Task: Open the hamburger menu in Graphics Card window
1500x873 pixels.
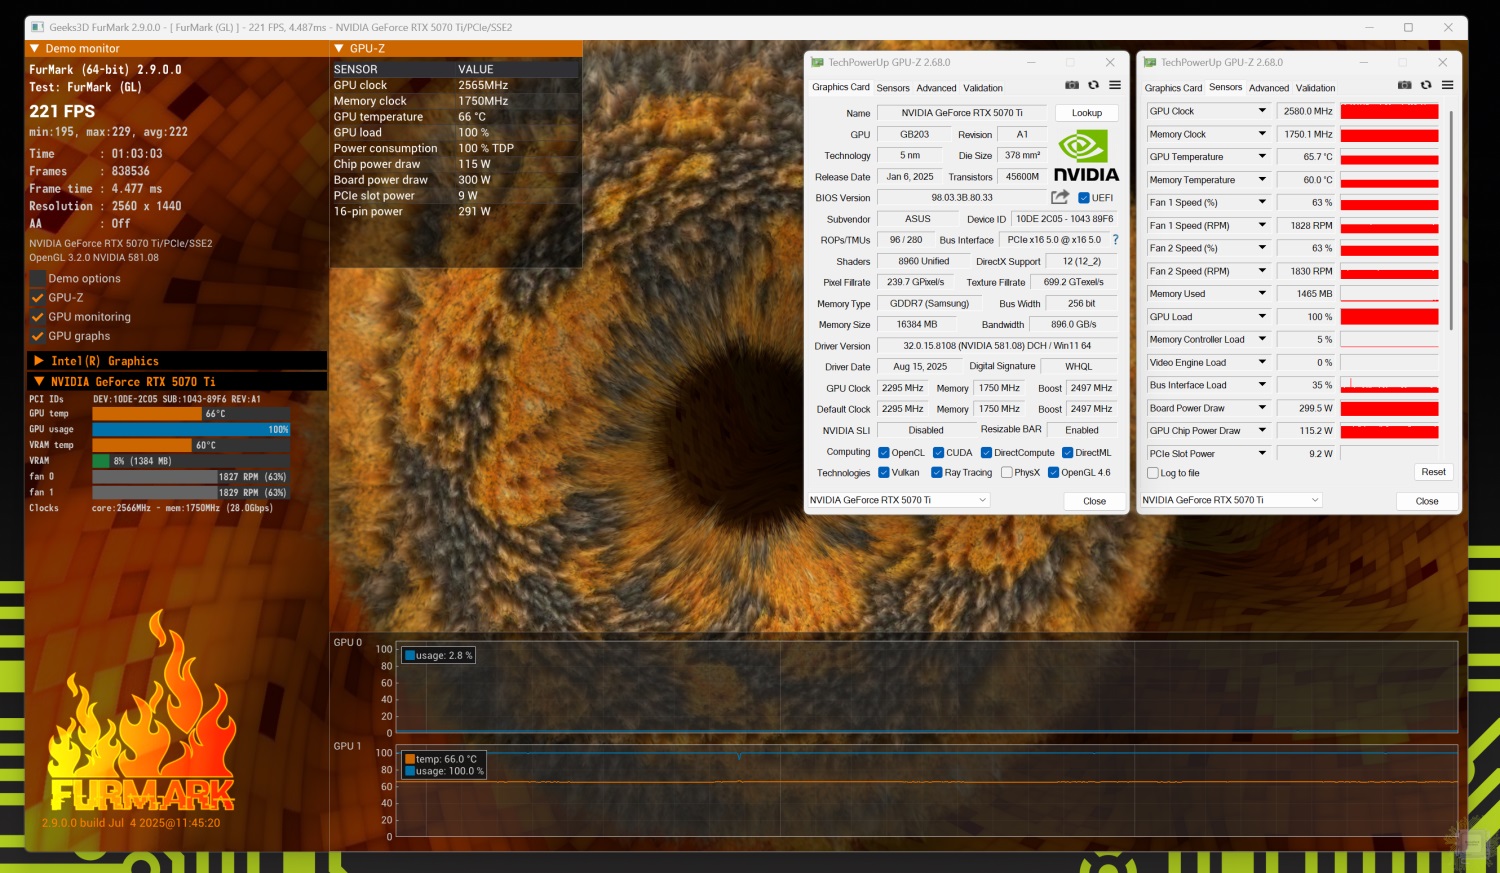Action: point(1115,86)
